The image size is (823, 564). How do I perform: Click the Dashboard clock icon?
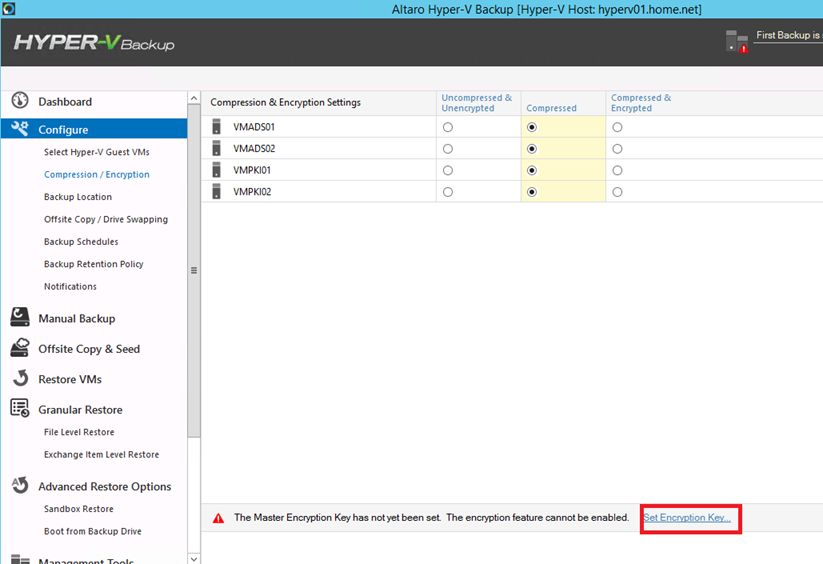pos(20,100)
